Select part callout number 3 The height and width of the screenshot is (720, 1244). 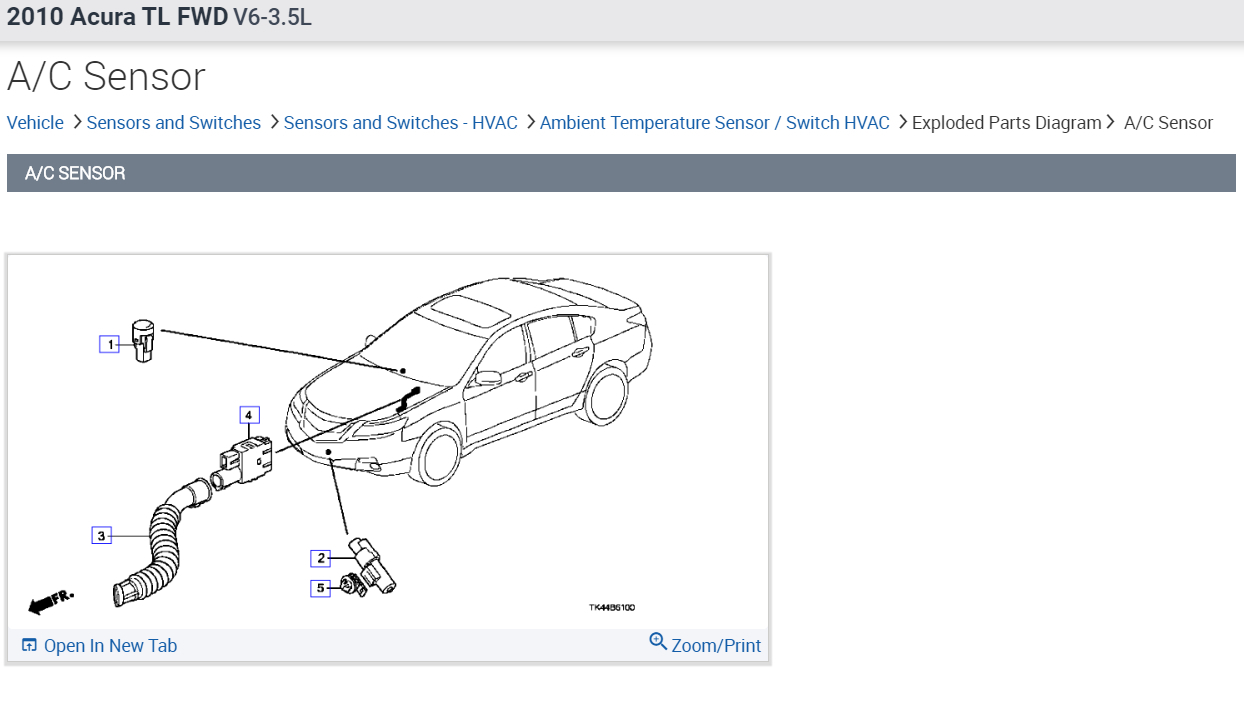[x=101, y=536]
